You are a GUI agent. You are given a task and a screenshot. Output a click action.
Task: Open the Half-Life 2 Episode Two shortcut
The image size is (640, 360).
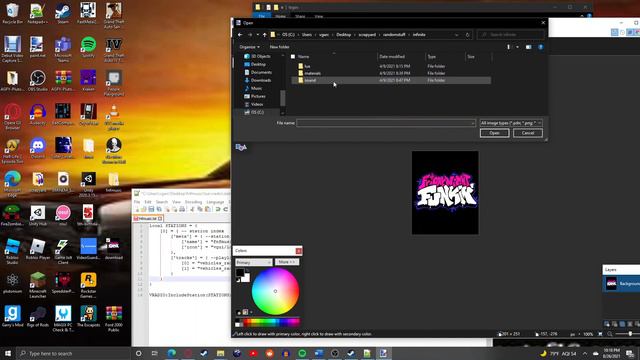[12, 151]
